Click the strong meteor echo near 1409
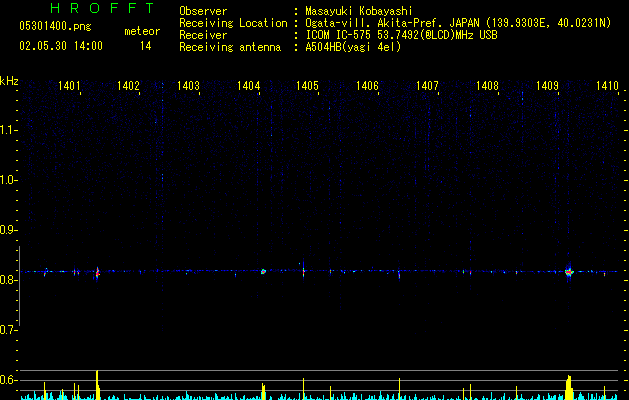629x400 pixels. click(x=569, y=272)
